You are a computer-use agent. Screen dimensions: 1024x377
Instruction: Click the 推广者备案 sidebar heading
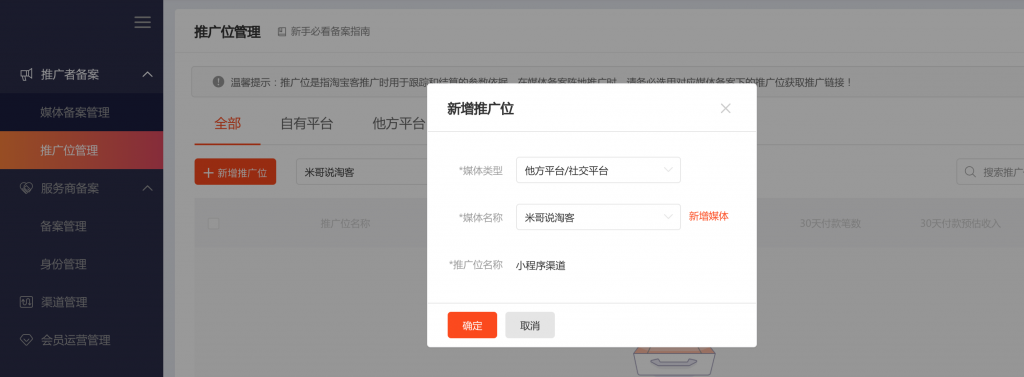click(70, 74)
